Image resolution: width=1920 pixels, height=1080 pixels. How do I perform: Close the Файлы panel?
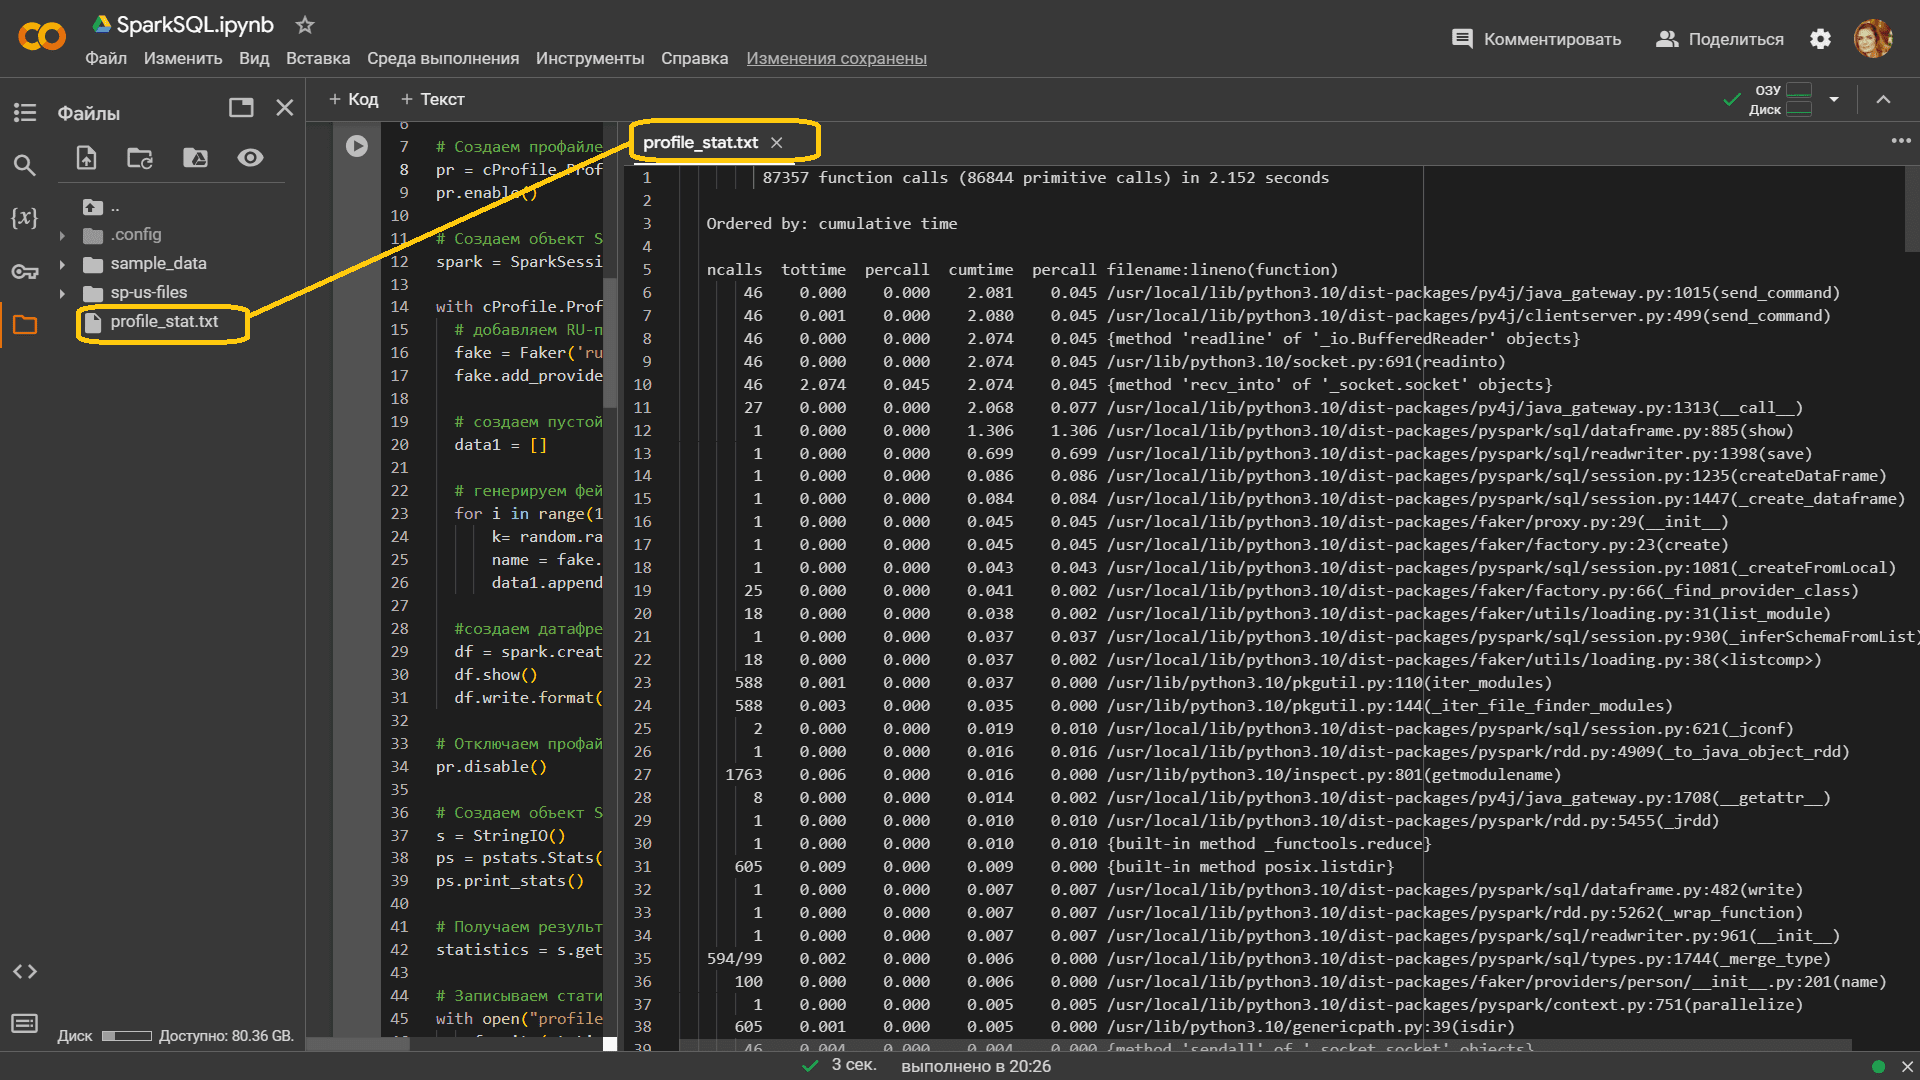285,107
